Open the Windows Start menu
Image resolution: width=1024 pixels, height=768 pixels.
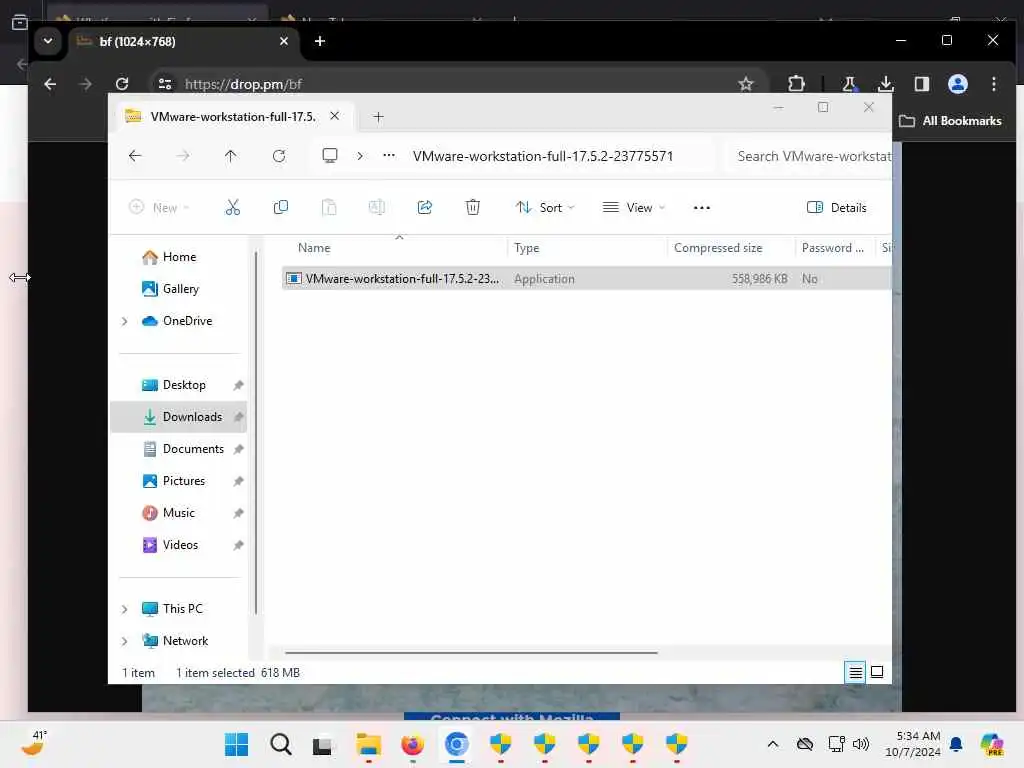tap(236, 744)
